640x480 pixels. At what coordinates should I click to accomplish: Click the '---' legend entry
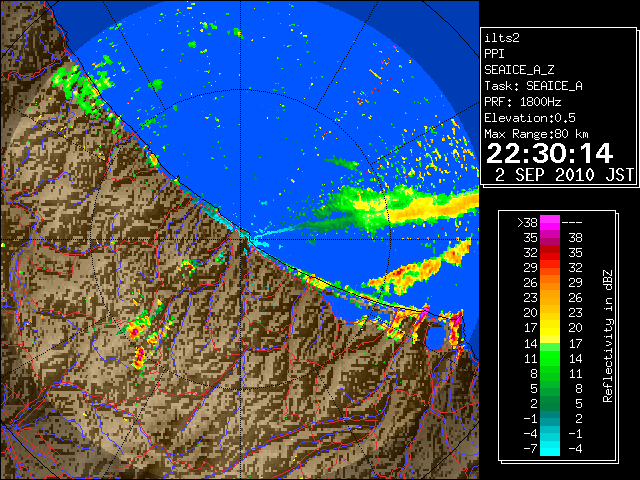tap(572, 223)
